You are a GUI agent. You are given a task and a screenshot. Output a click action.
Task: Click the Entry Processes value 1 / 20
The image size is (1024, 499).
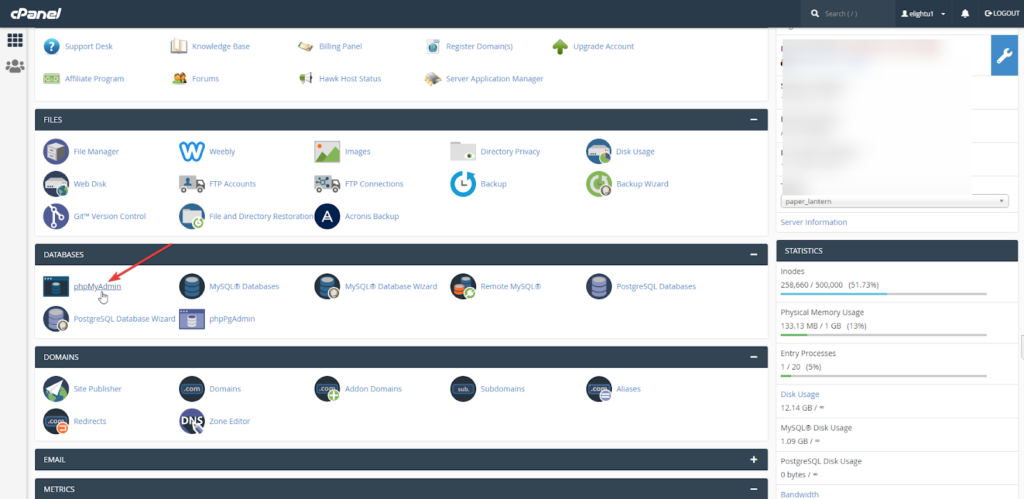pyautogui.click(x=801, y=367)
